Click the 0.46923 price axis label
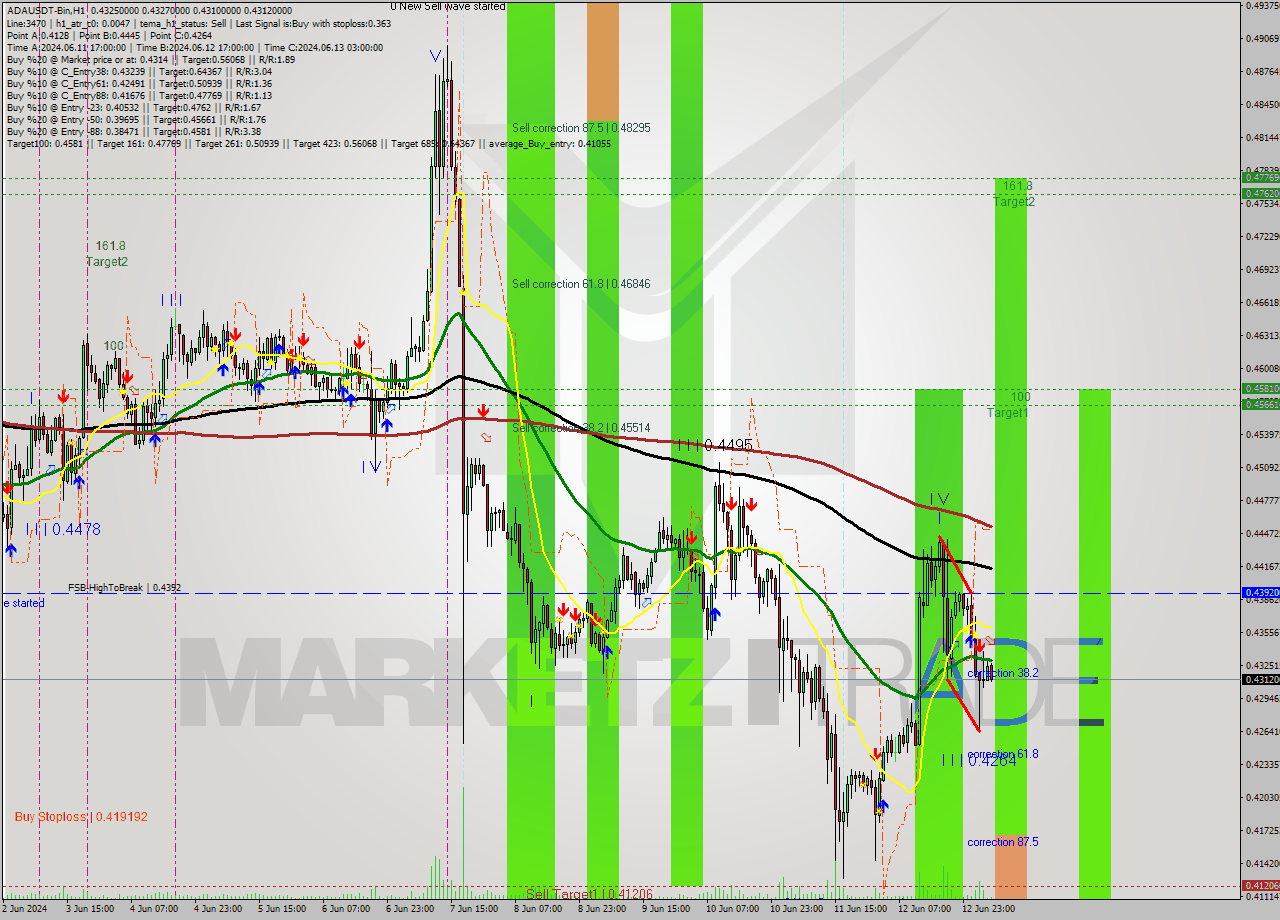The height and width of the screenshot is (920, 1280). pos(1262,269)
